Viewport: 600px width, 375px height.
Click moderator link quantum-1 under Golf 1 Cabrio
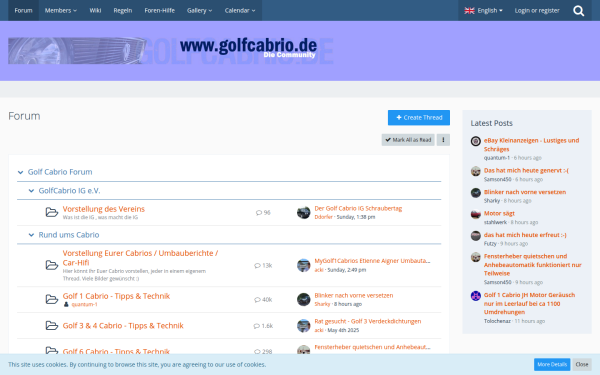[x=85, y=305]
